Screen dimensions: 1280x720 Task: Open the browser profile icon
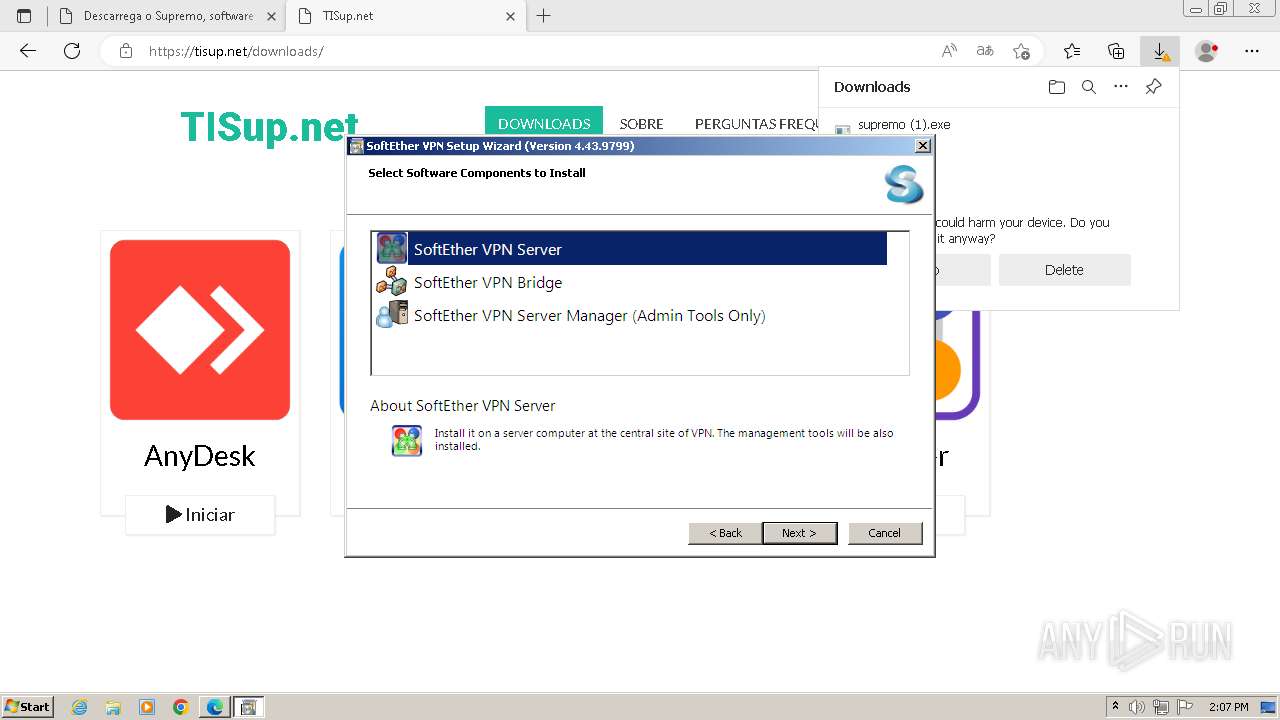pyautogui.click(x=1207, y=51)
